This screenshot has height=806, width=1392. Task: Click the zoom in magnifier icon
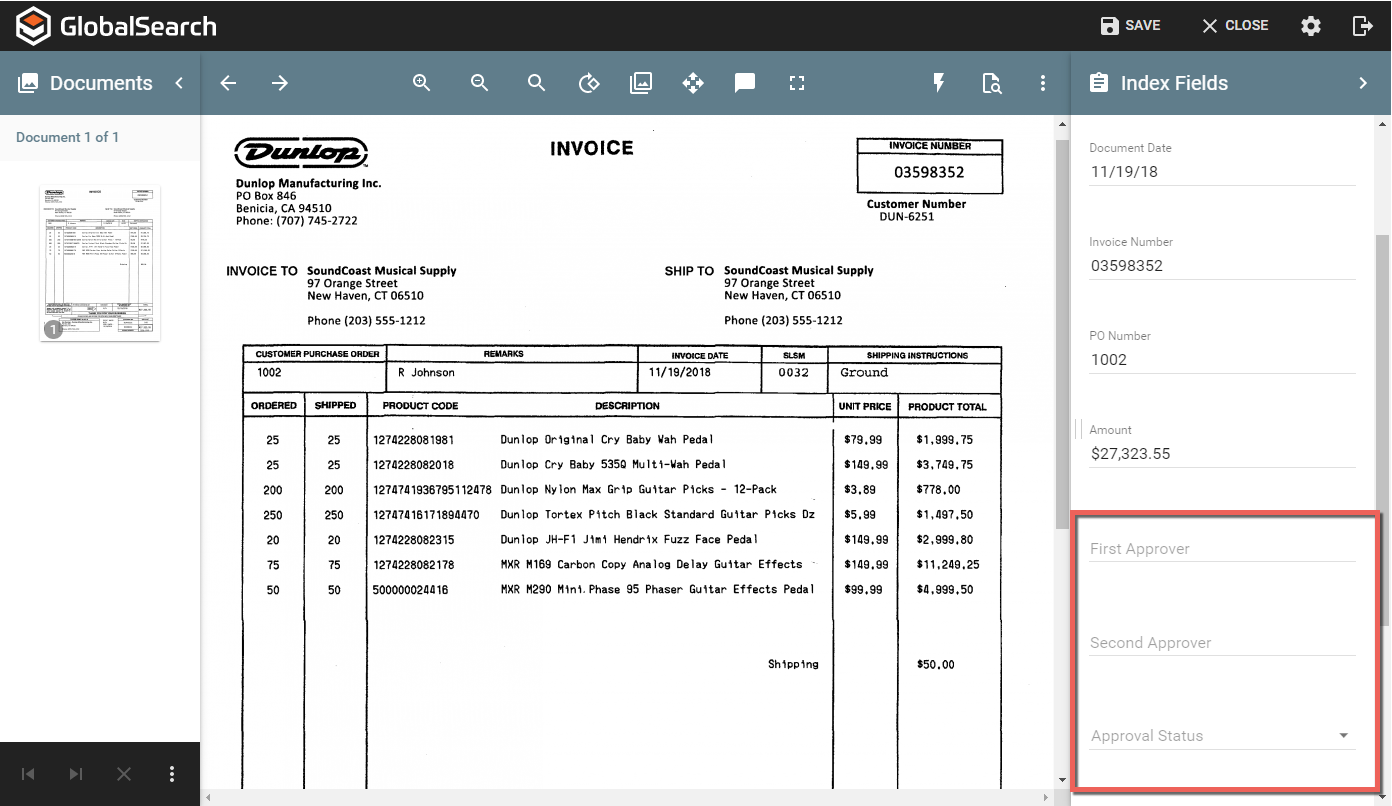pos(422,83)
